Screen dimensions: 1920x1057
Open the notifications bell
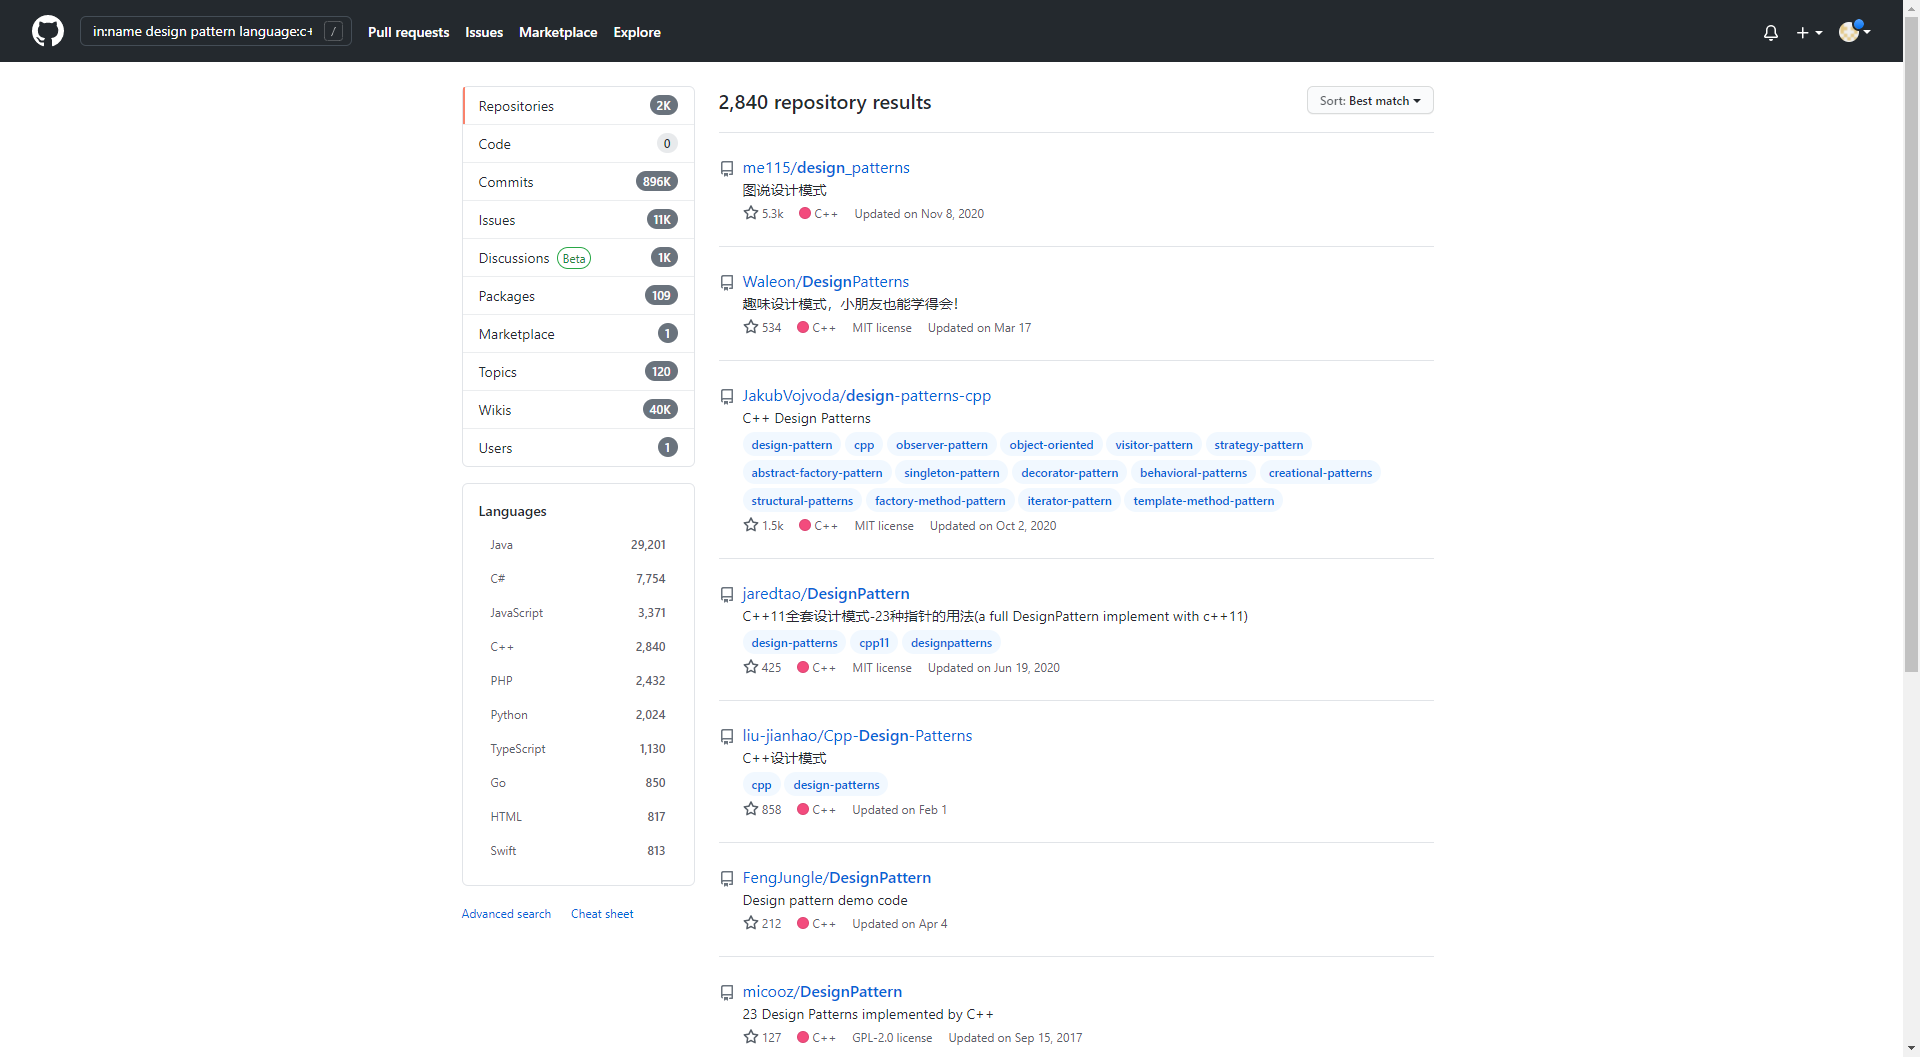(x=1770, y=32)
